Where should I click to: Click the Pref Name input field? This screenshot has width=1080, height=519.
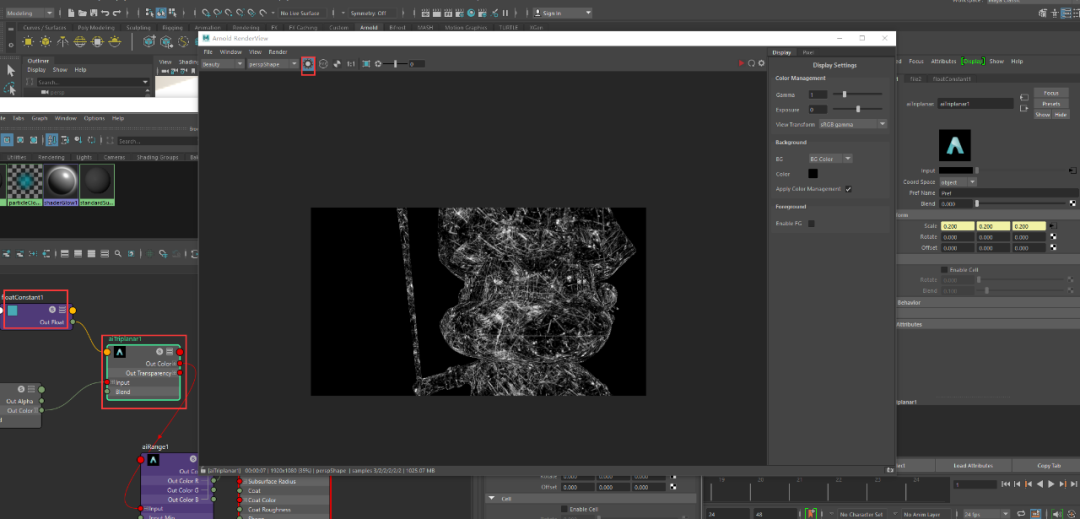pyautogui.click(x=1007, y=193)
